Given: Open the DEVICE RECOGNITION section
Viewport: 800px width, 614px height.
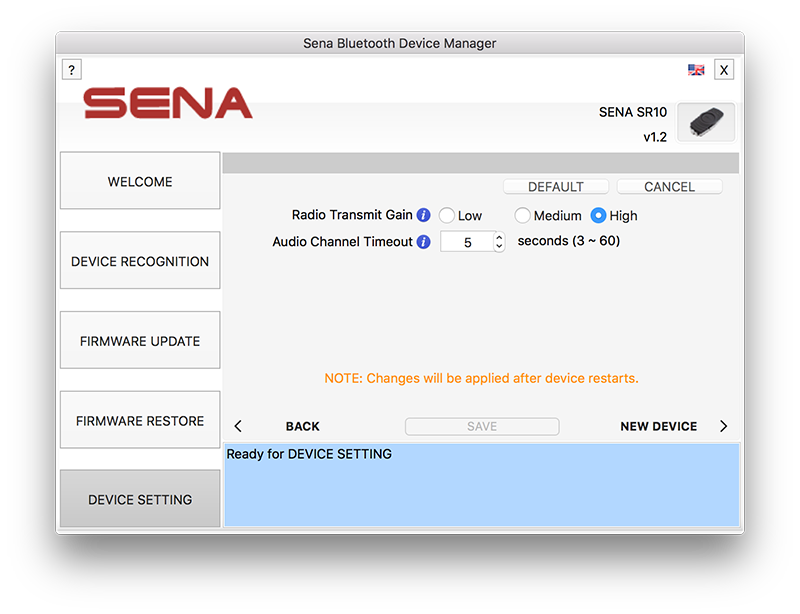Looking at the screenshot, I should click(x=140, y=260).
